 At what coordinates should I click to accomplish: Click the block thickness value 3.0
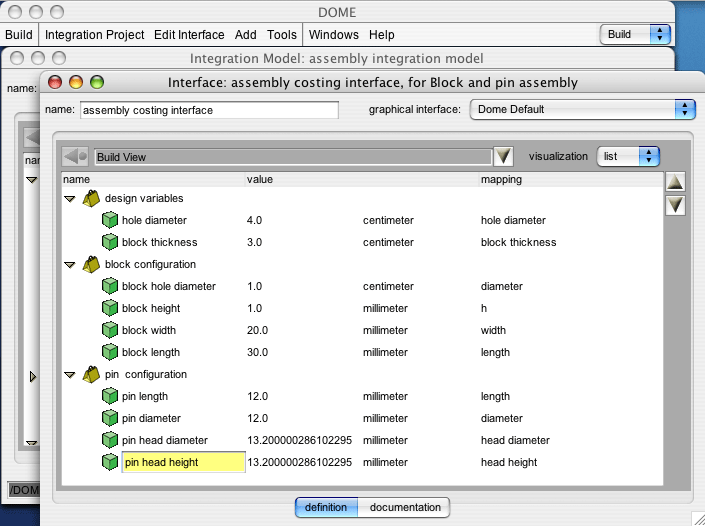coord(254,242)
